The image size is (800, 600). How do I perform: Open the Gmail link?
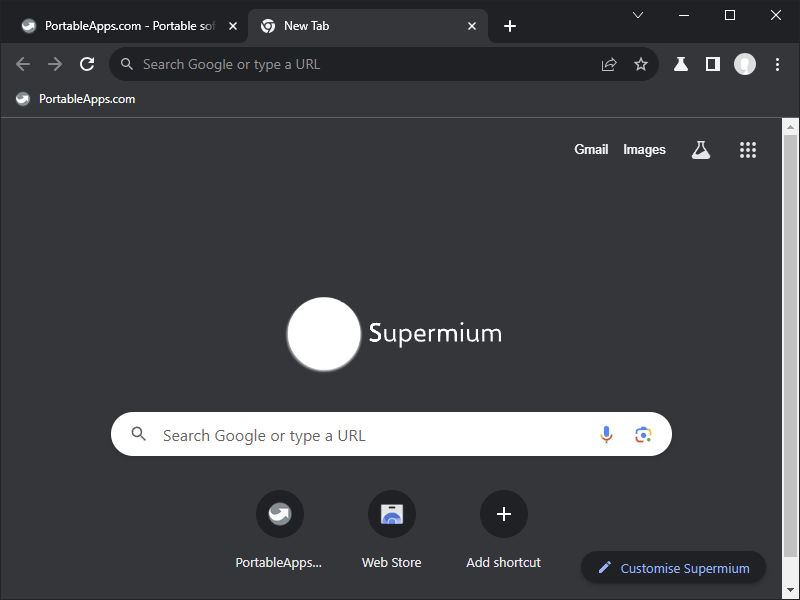pyautogui.click(x=591, y=150)
